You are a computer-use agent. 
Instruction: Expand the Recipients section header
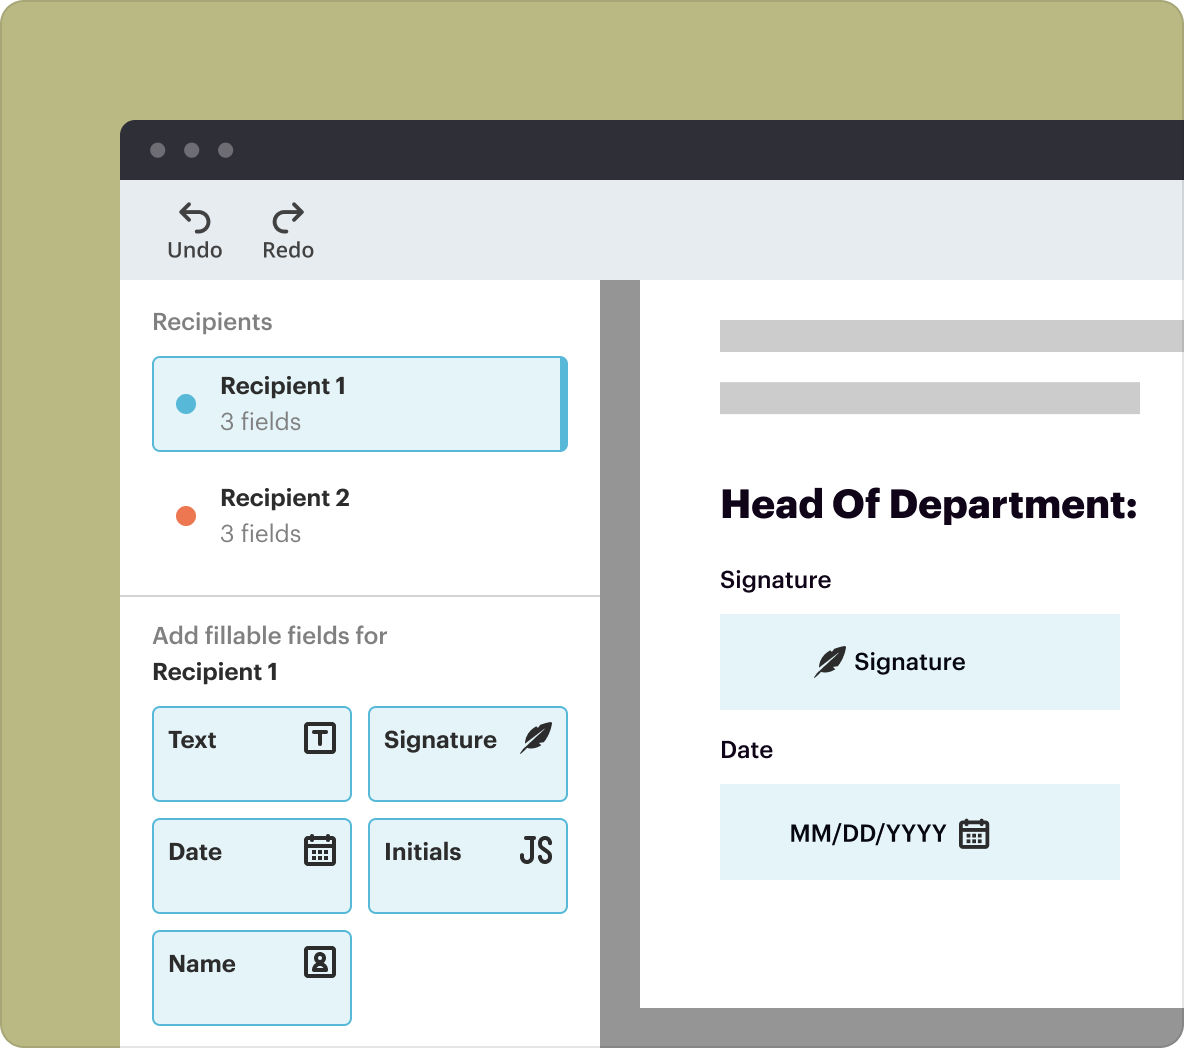pos(212,321)
